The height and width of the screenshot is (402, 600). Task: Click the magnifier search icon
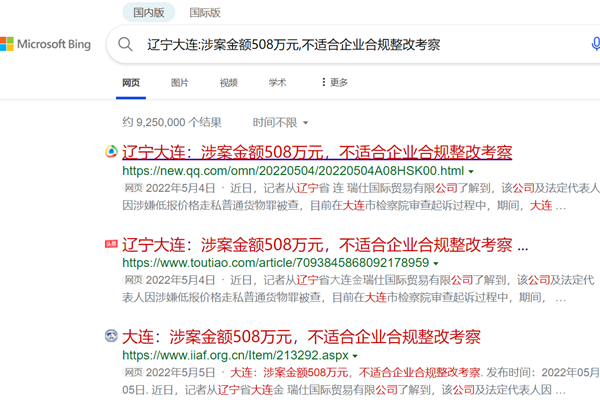(x=127, y=45)
